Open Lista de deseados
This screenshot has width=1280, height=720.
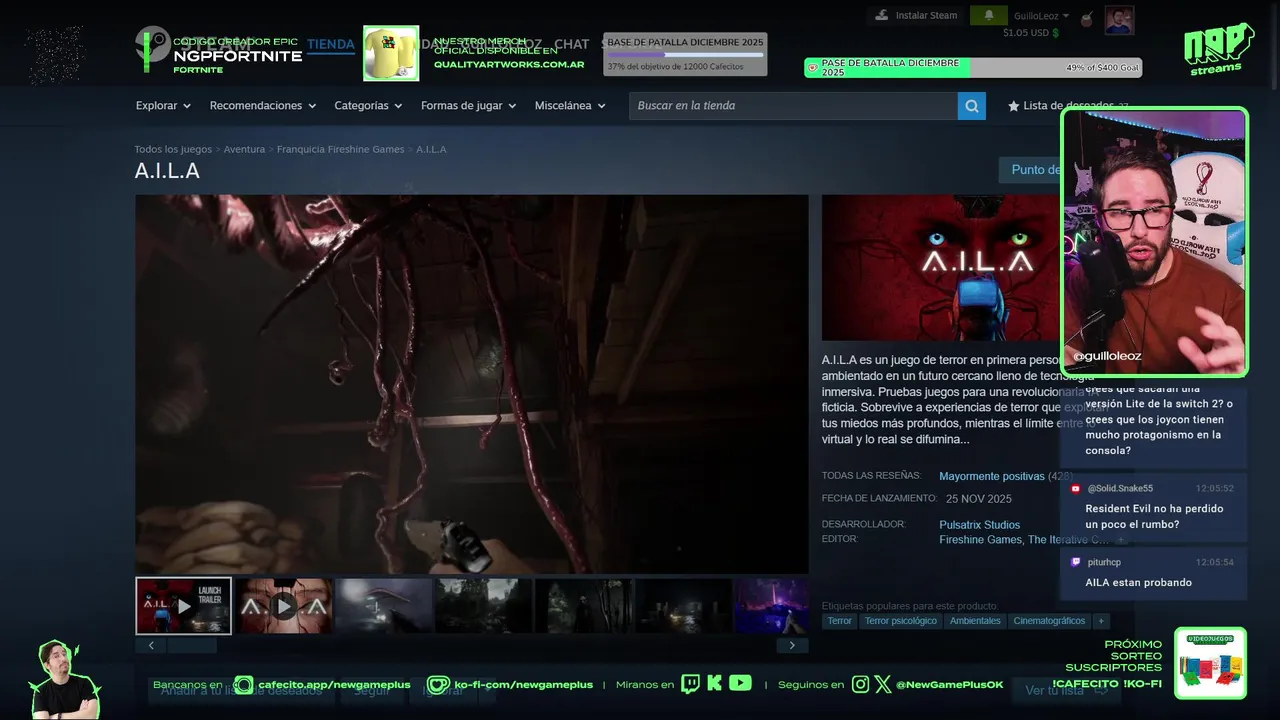click(x=1068, y=106)
